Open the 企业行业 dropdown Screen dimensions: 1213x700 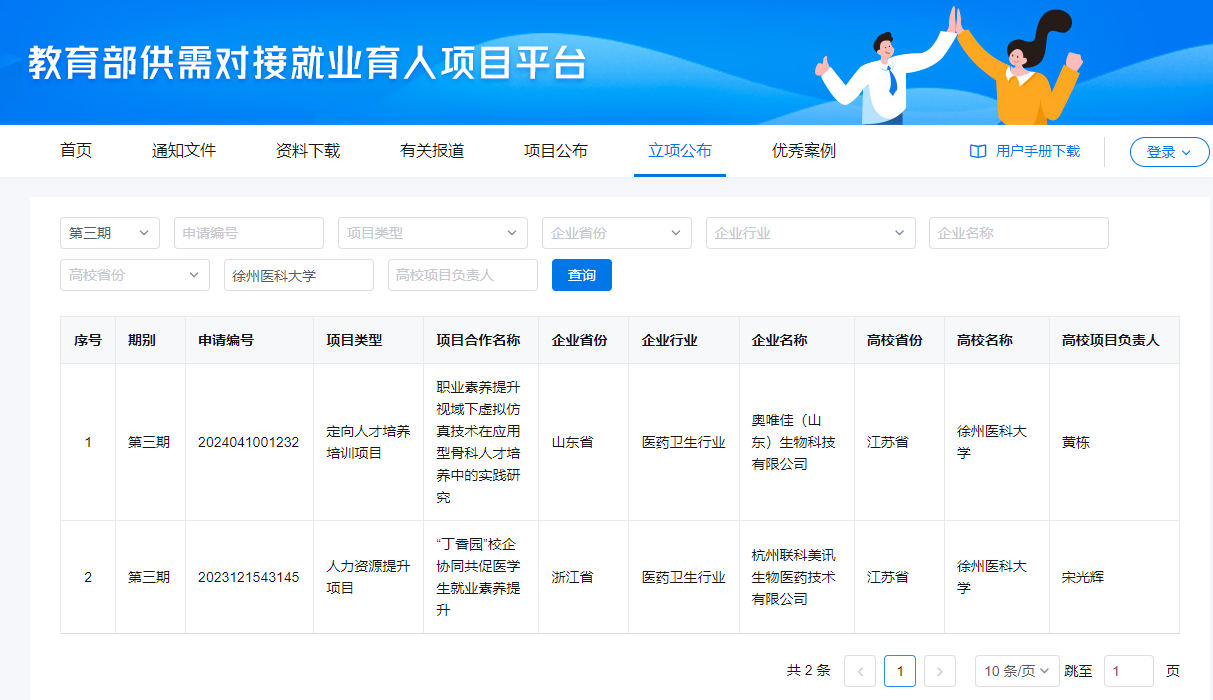[810, 233]
